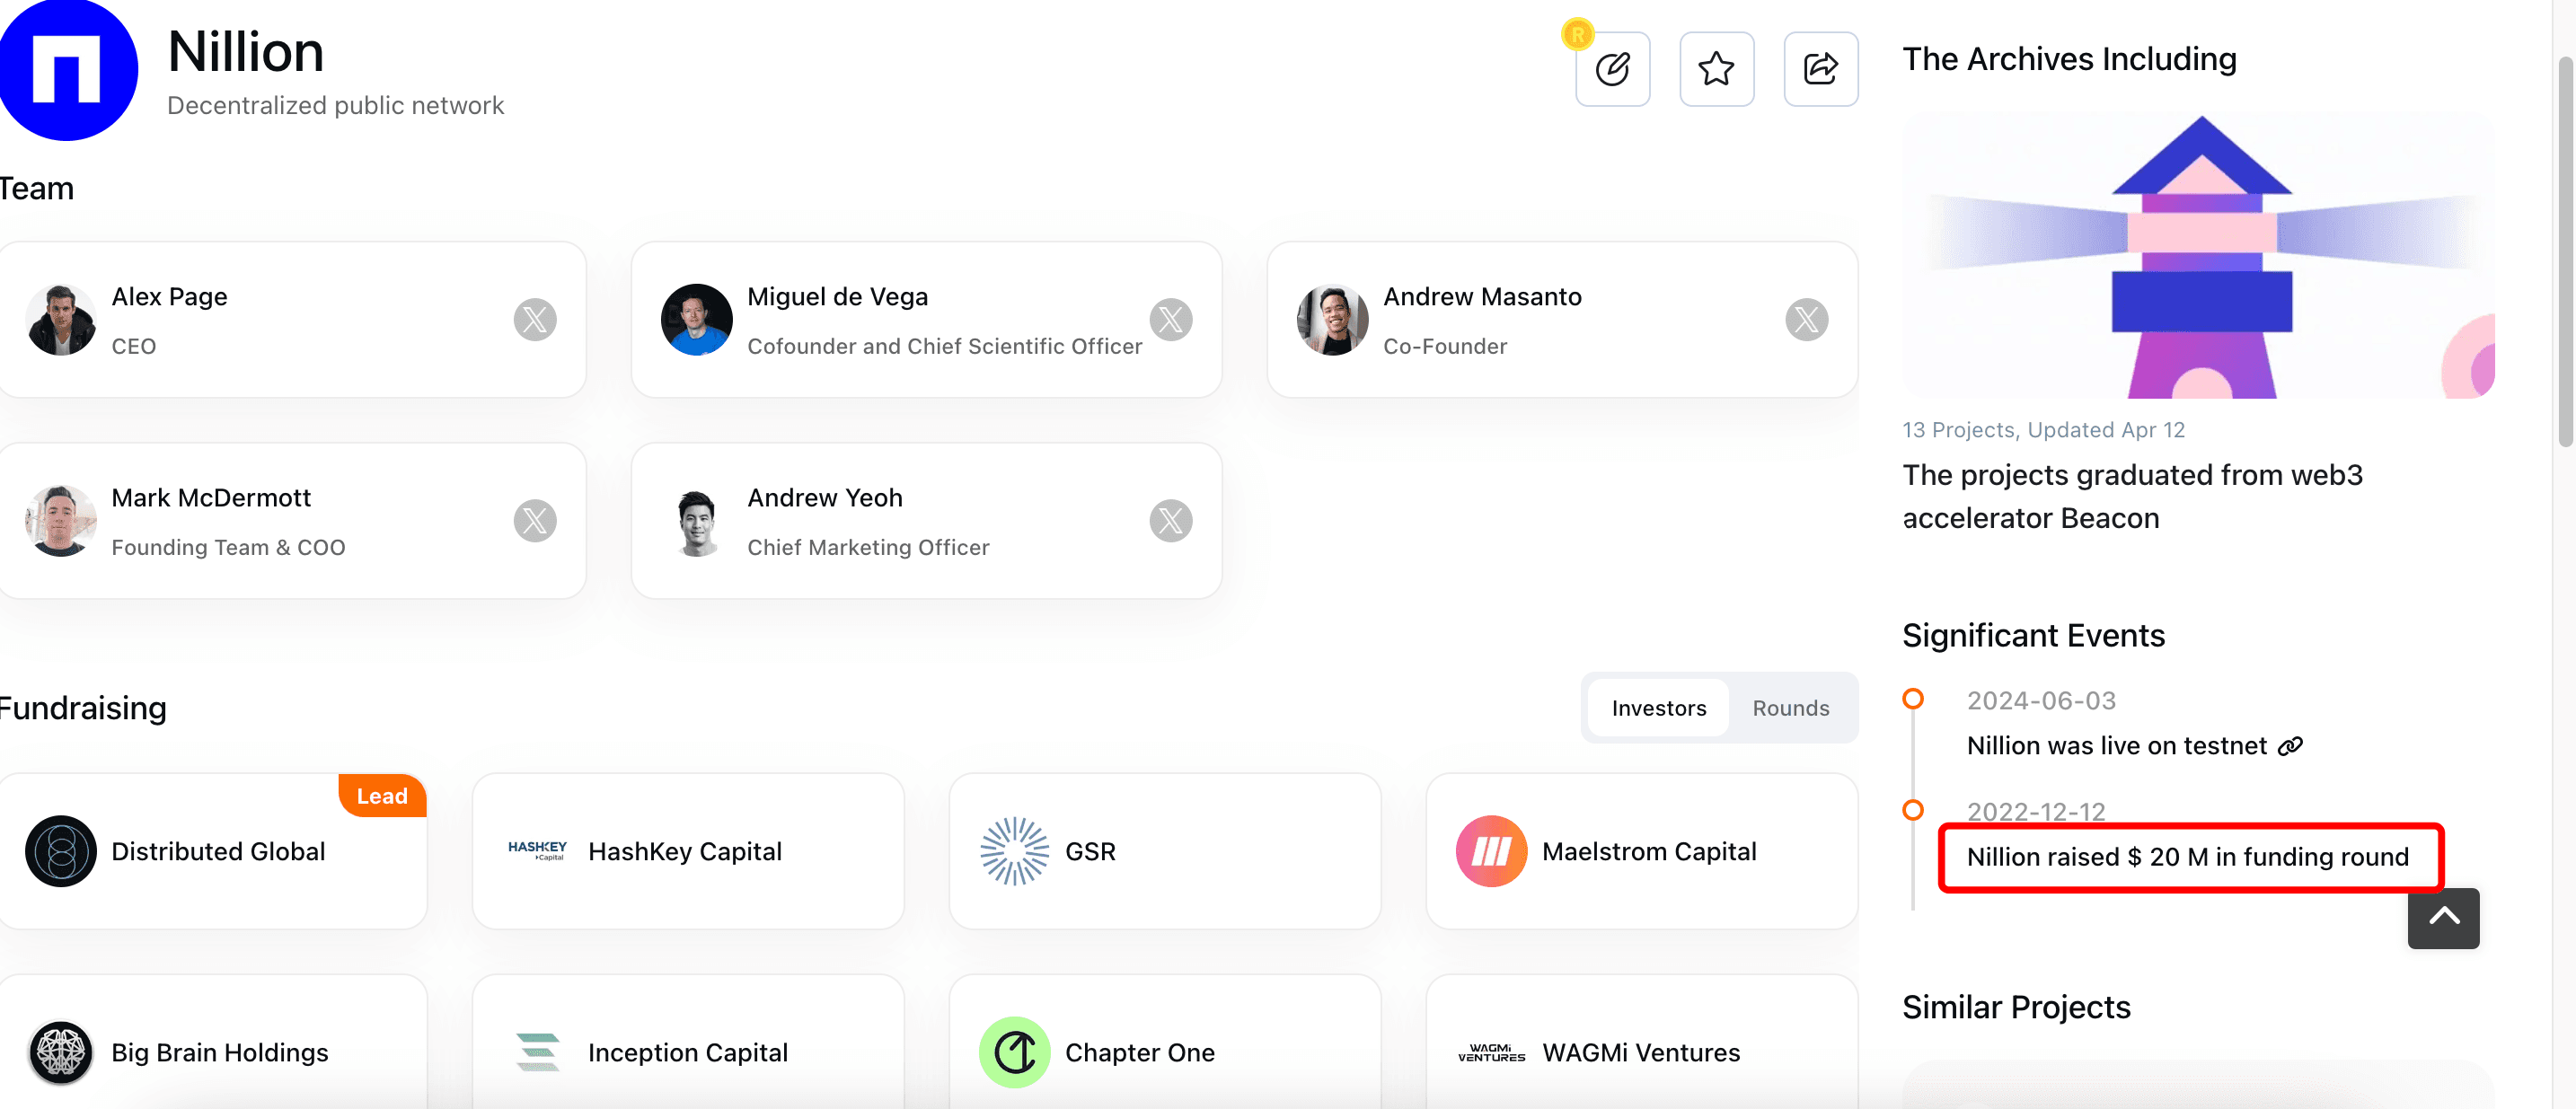The height and width of the screenshot is (1109, 2576).
Task: Add Nillion to favorites with star icon
Action: pos(1716,69)
